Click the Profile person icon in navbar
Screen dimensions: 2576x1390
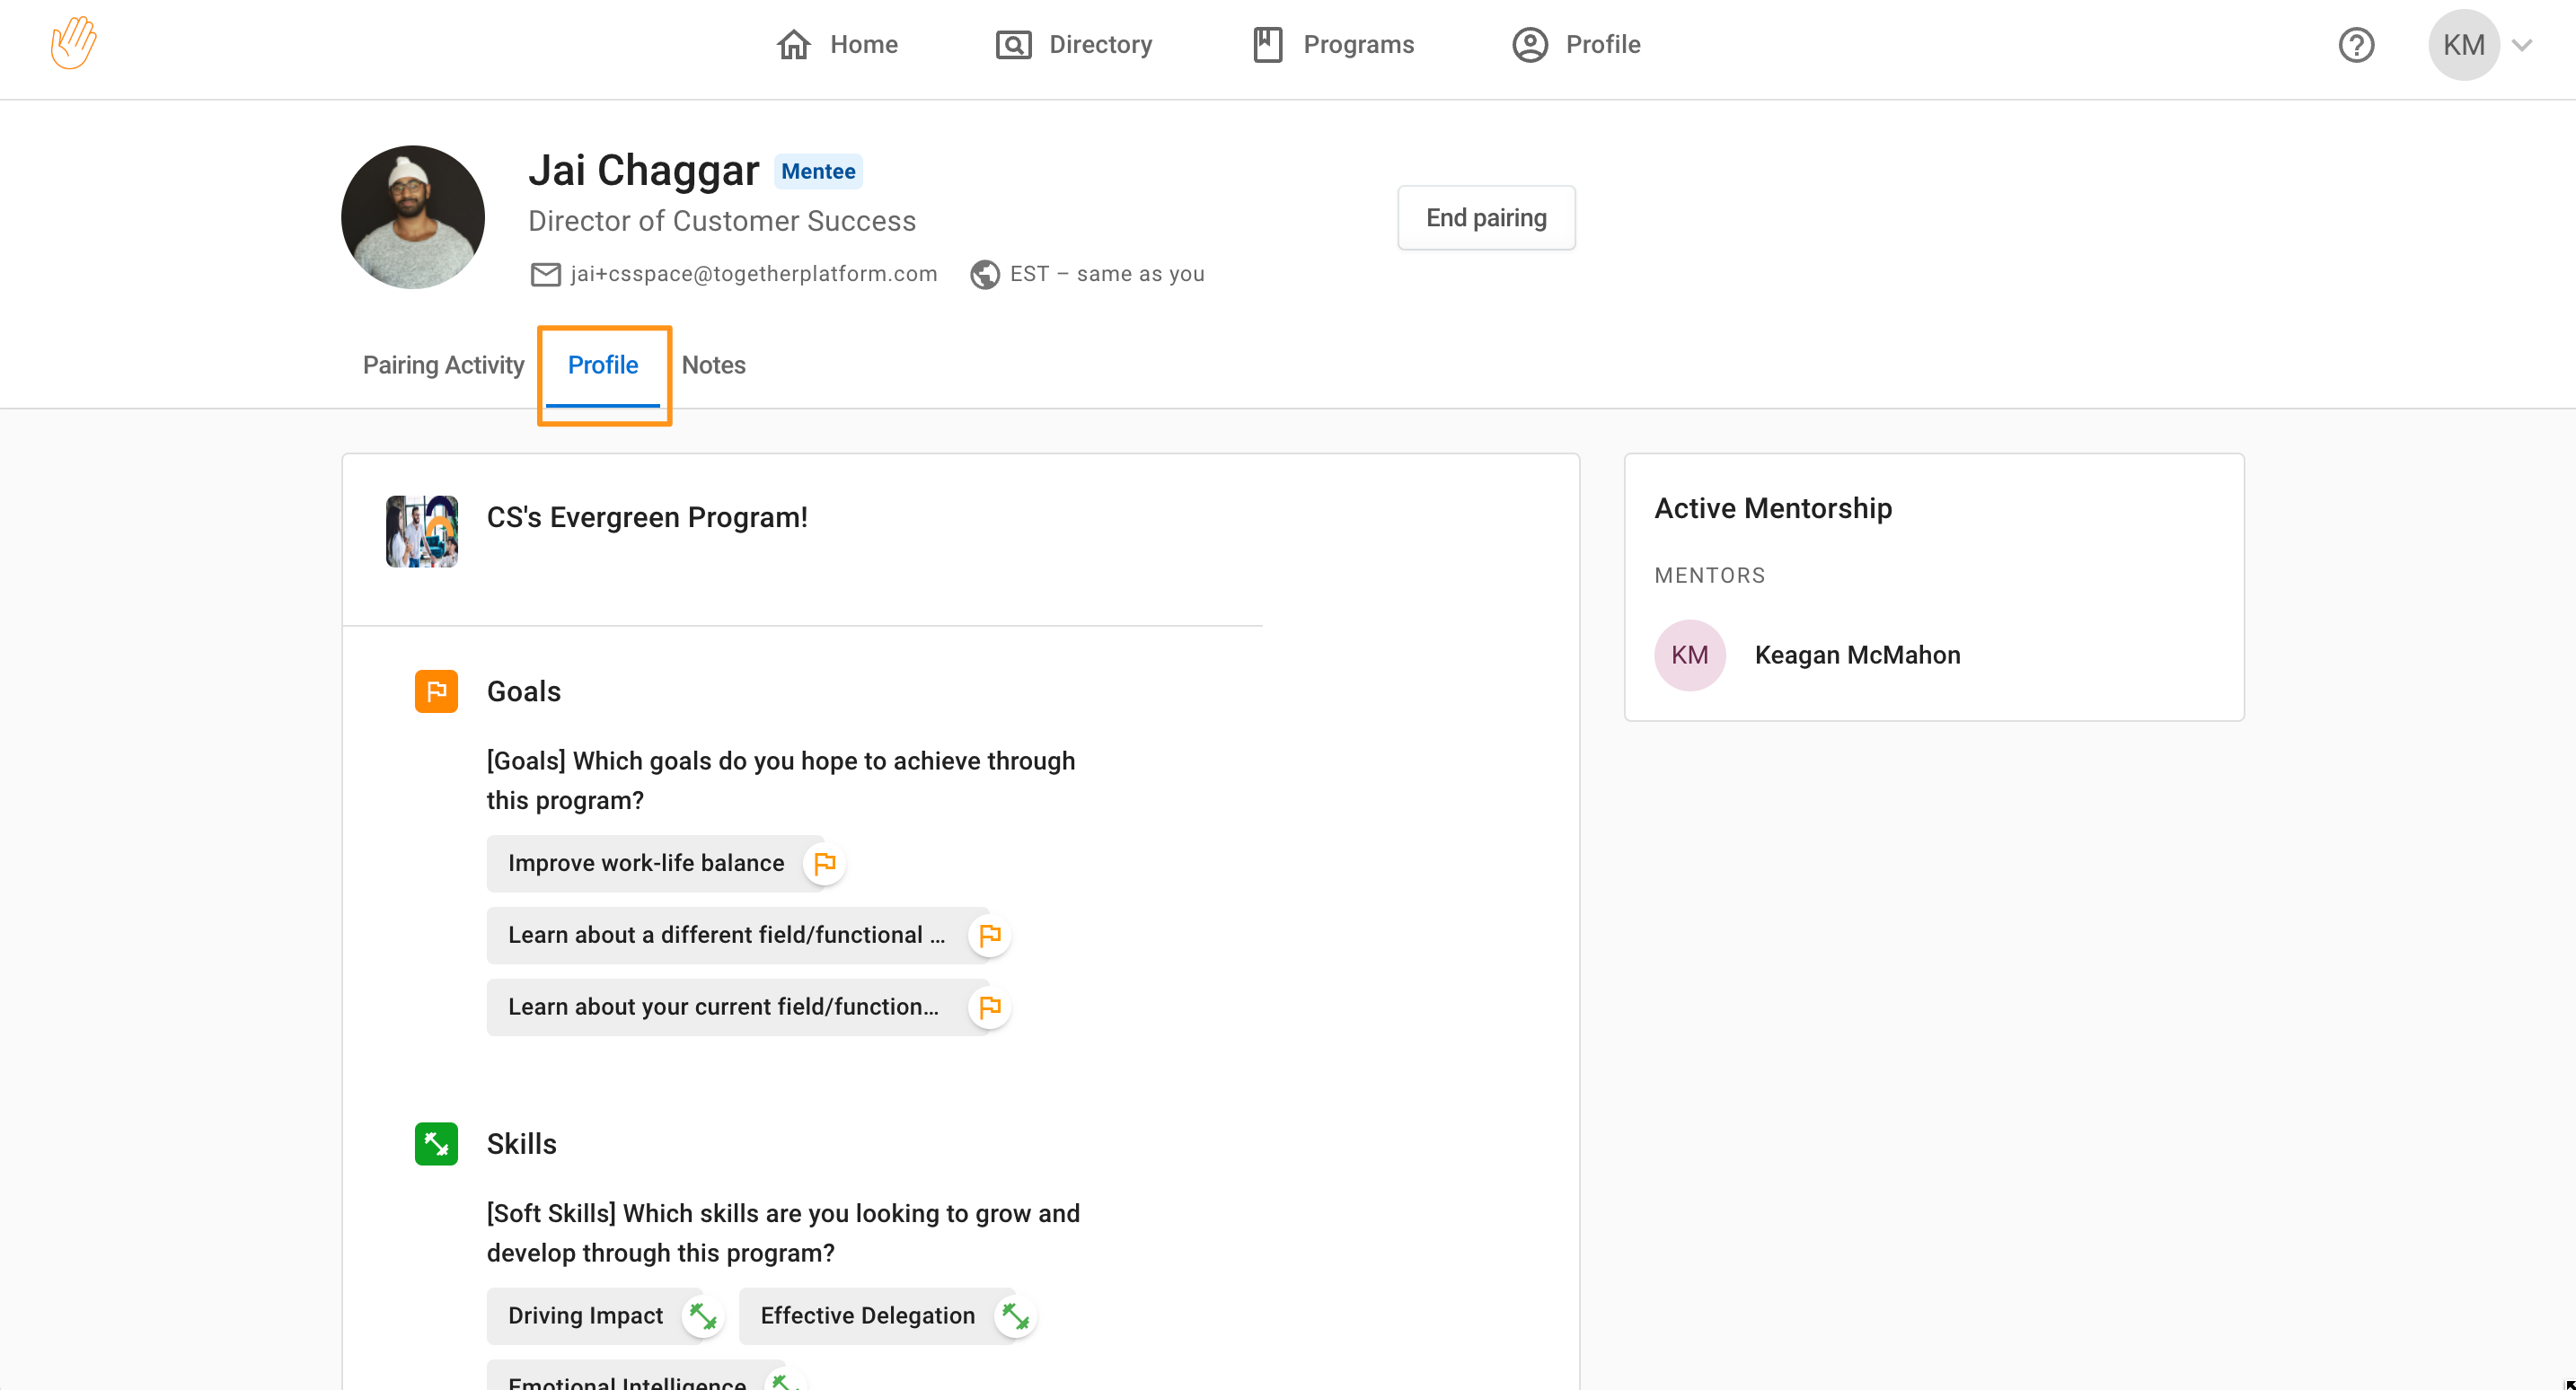click(x=1529, y=45)
